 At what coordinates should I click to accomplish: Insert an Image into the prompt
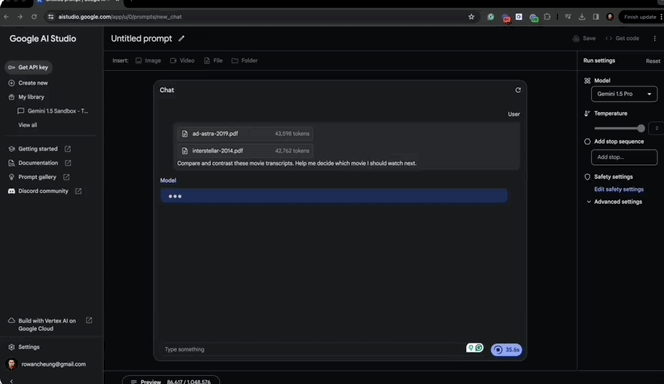[148, 61]
